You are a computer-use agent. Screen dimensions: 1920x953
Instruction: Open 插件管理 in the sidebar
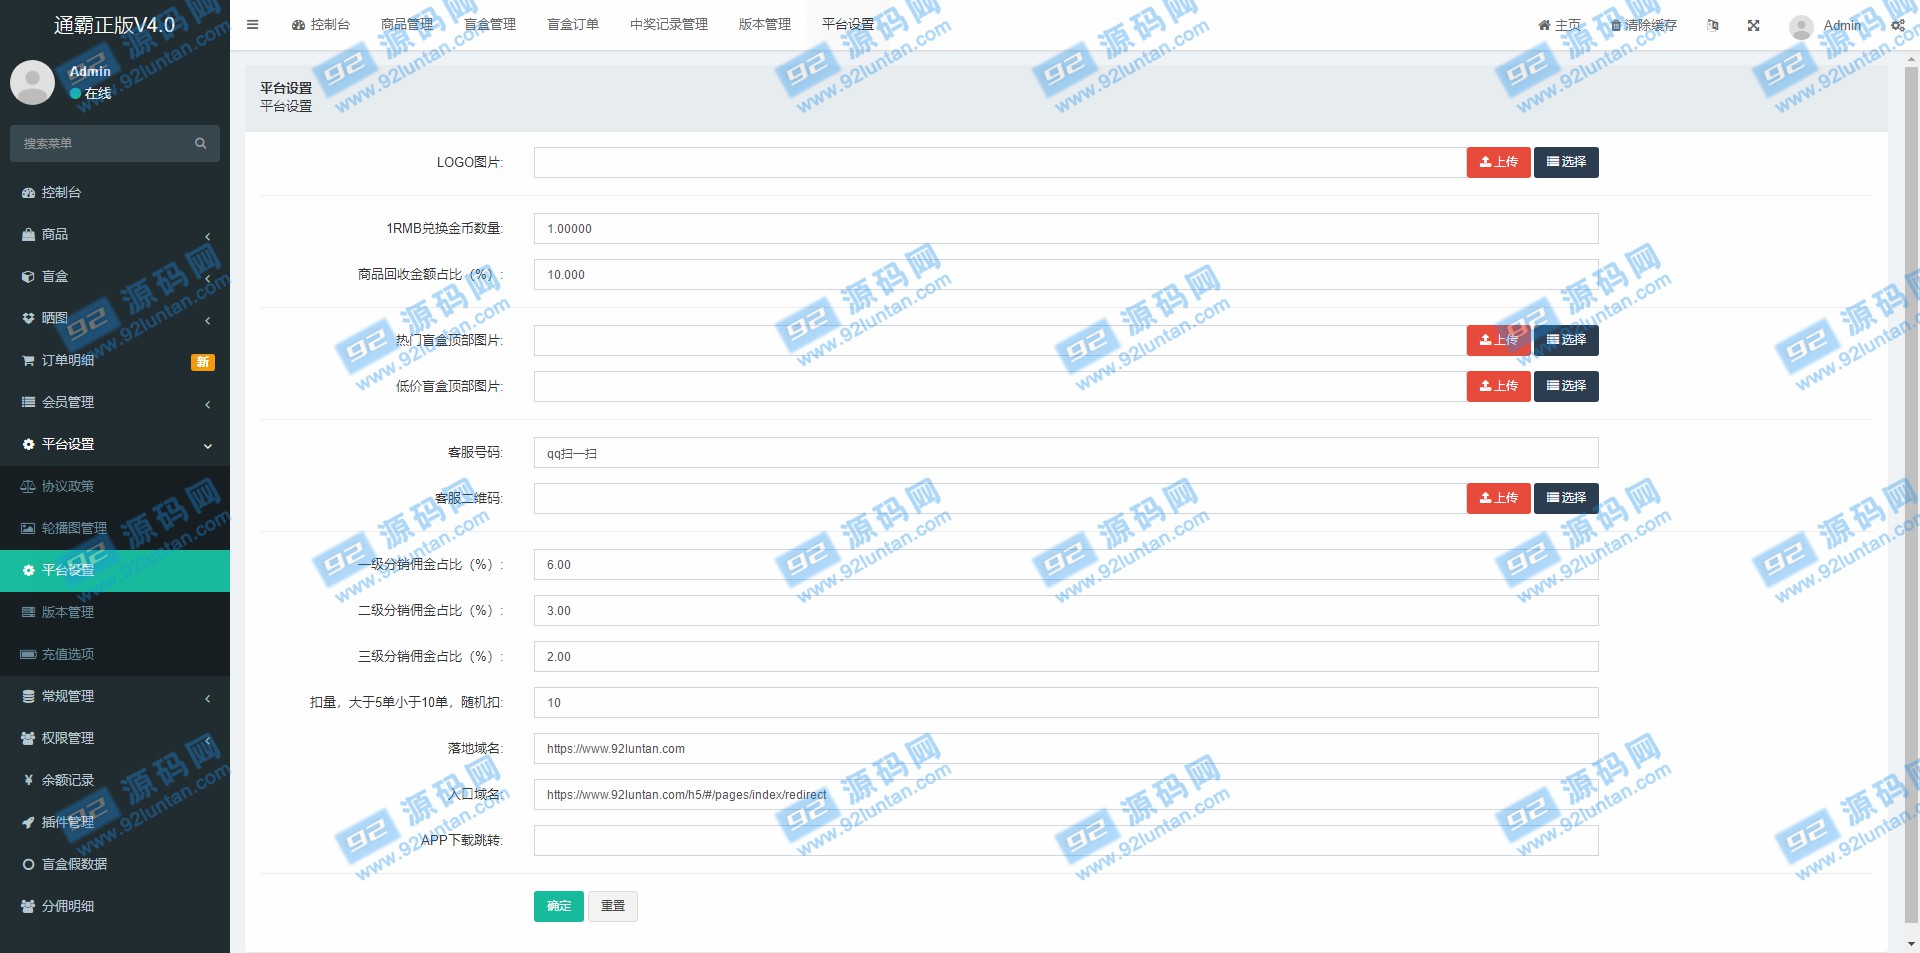pos(115,822)
